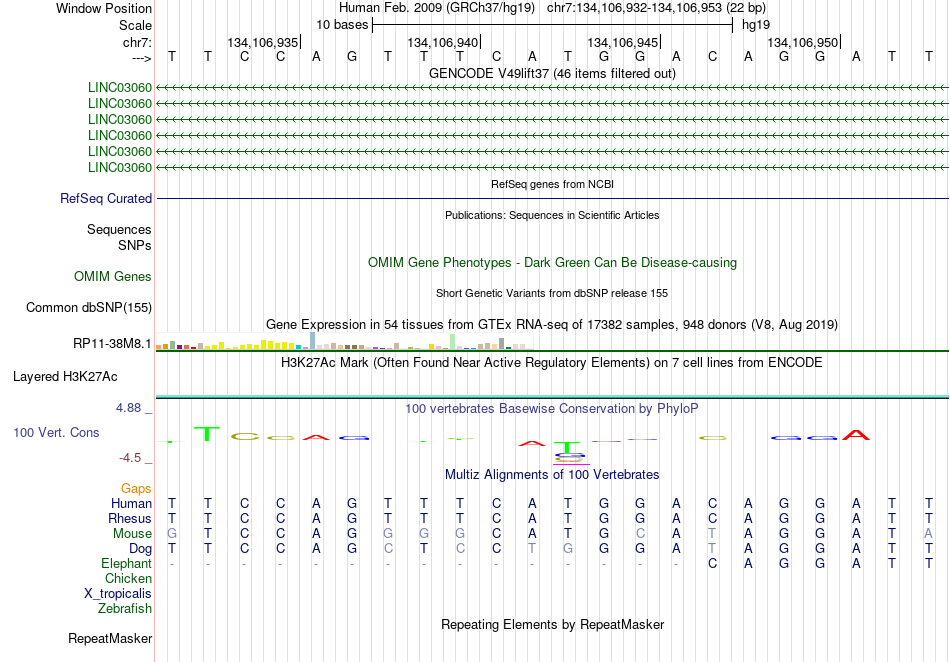Select the Mouse alignment row label
Image resolution: width=950 pixels, height=662 pixels.
tap(132, 534)
